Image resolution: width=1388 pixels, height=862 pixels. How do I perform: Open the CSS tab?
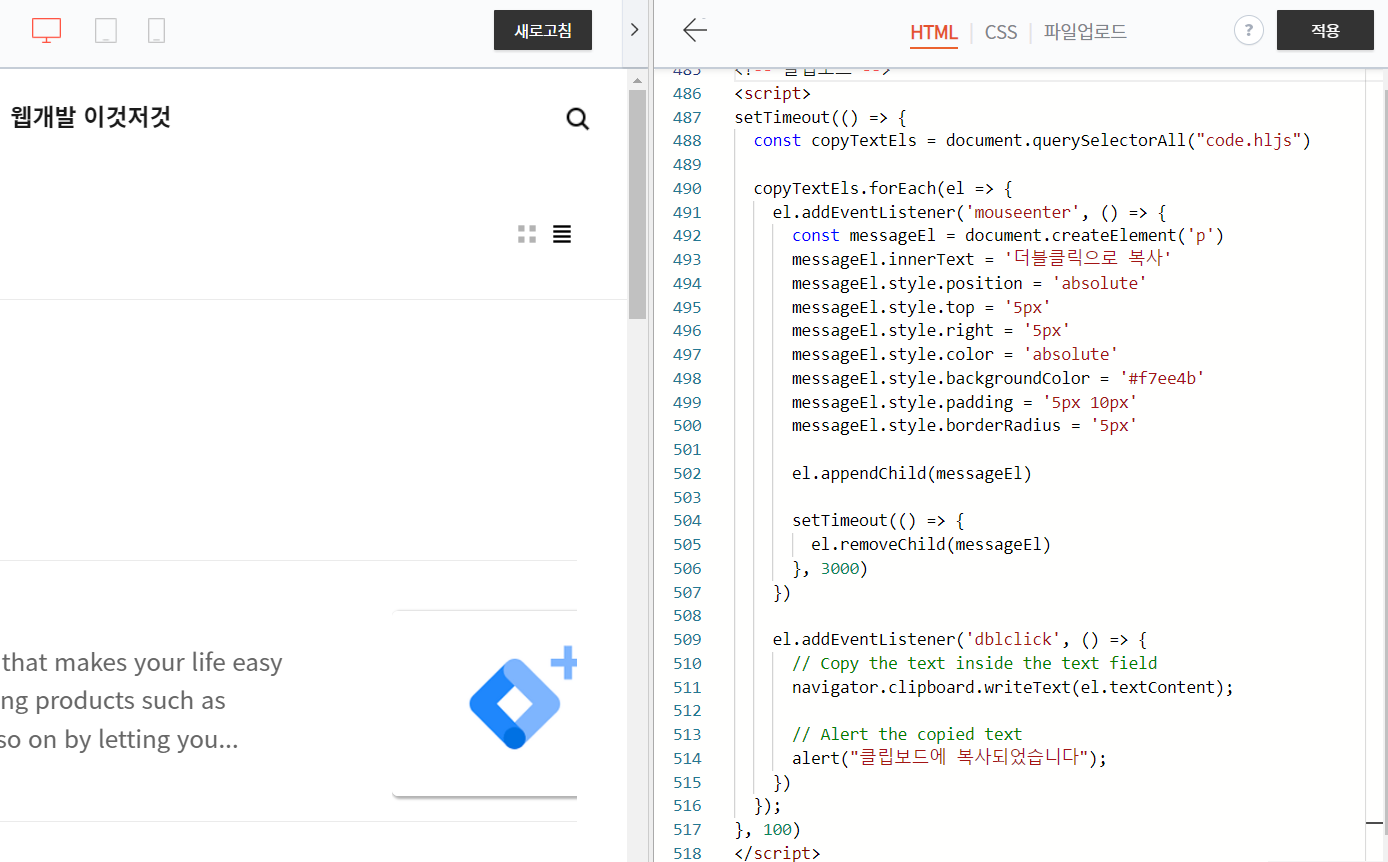tap(1001, 32)
